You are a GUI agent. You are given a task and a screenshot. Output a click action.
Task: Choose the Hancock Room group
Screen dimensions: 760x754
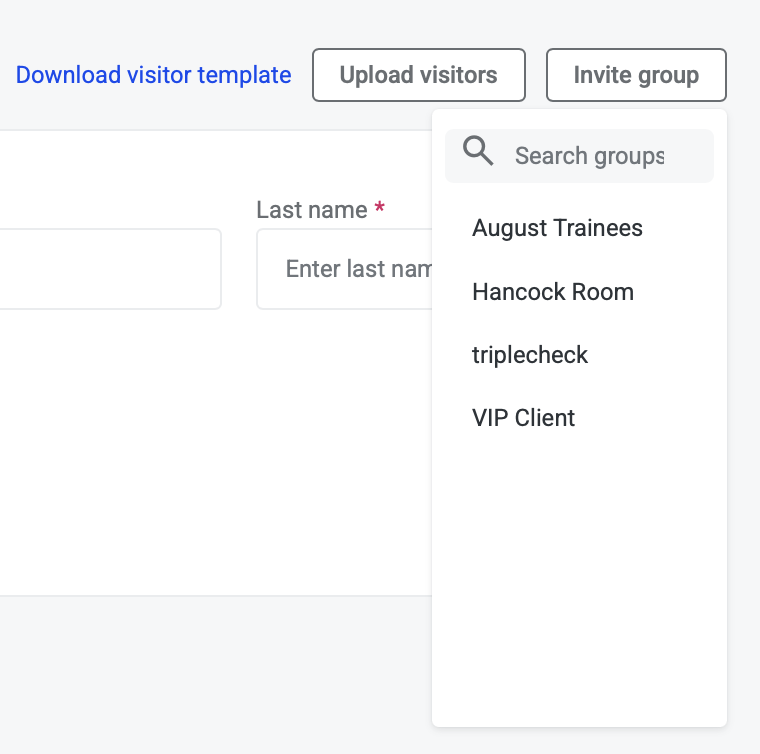click(x=552, y=292)
